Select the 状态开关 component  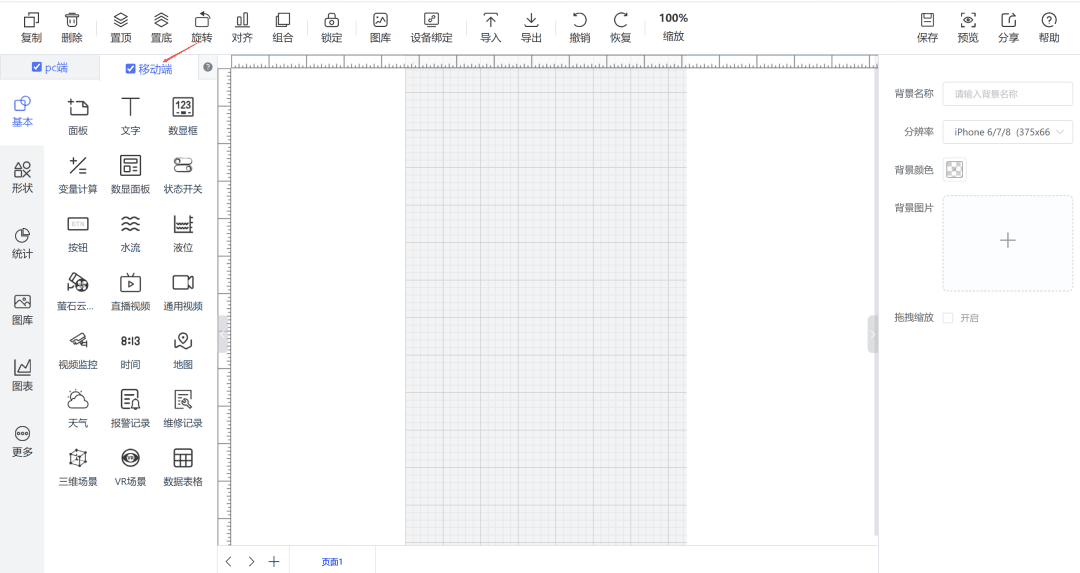[183, 175]
